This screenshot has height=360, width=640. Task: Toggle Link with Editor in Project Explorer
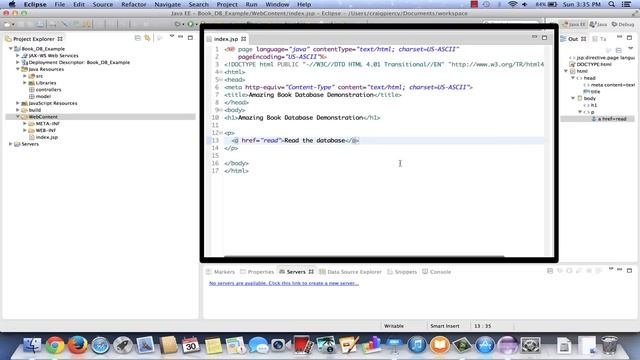tap(147, 38)
